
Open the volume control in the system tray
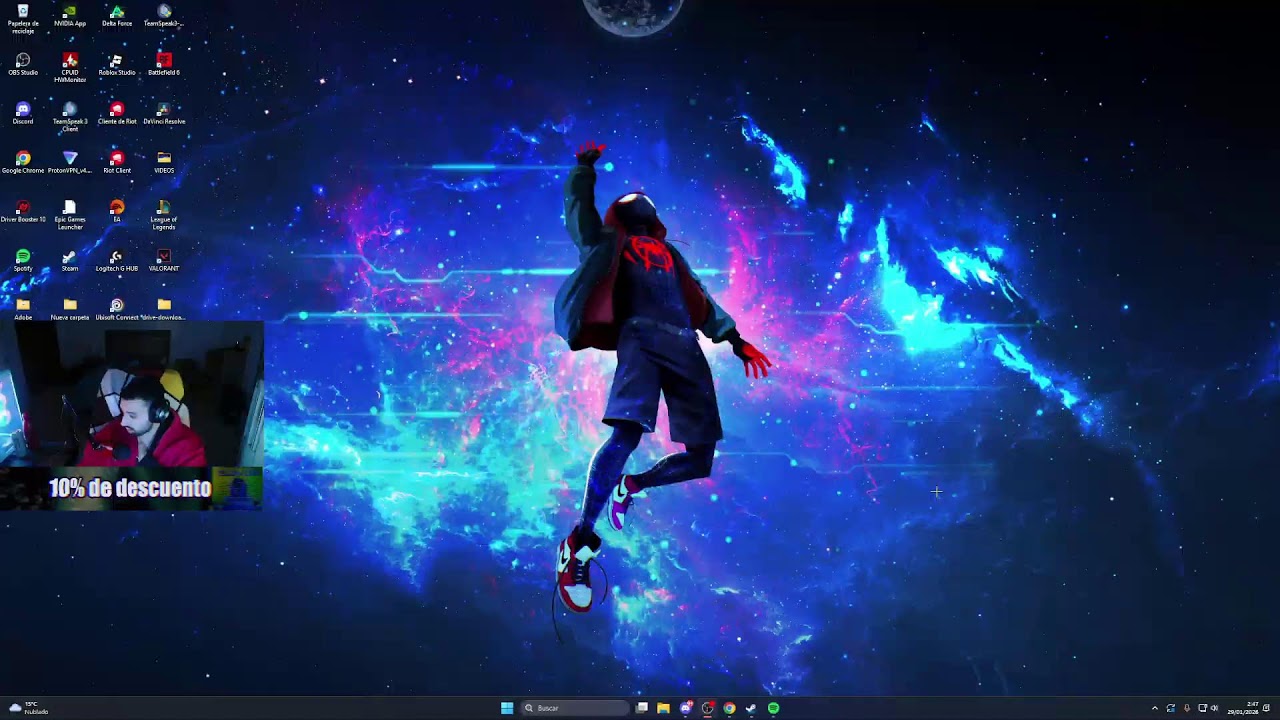coord(1215,708)
